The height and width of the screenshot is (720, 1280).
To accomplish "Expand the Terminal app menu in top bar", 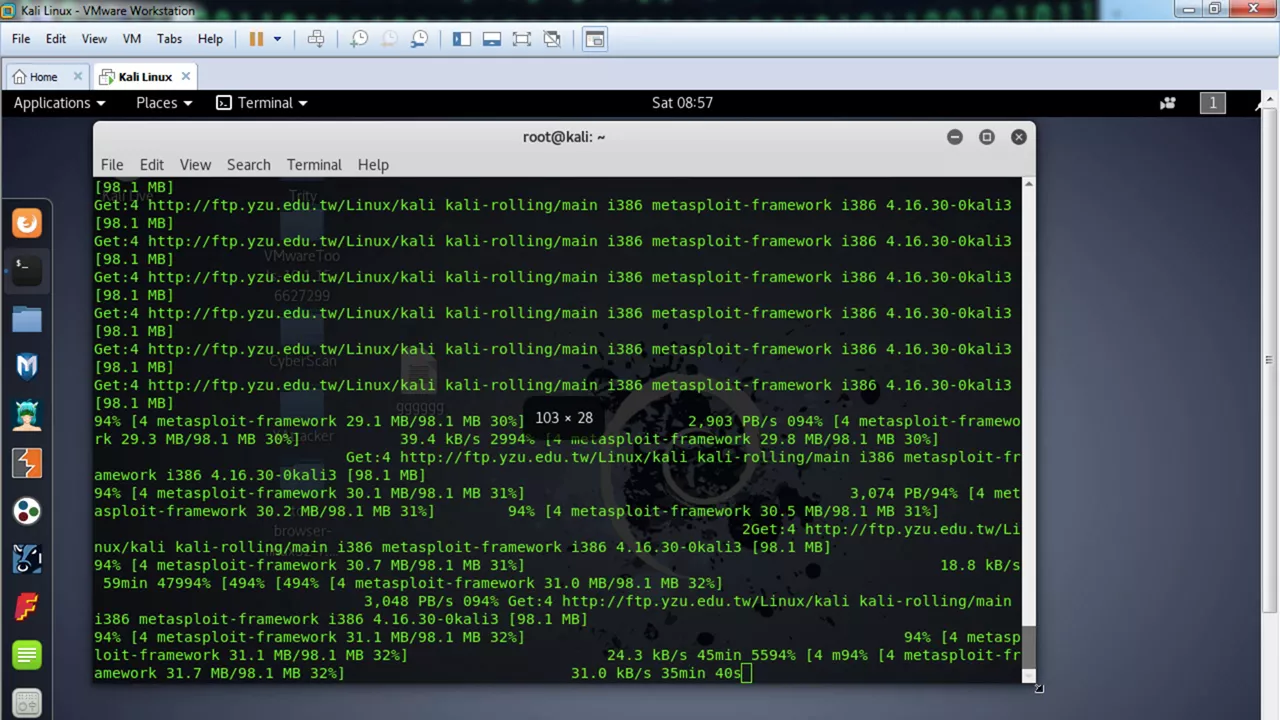I will pos(262,102).
